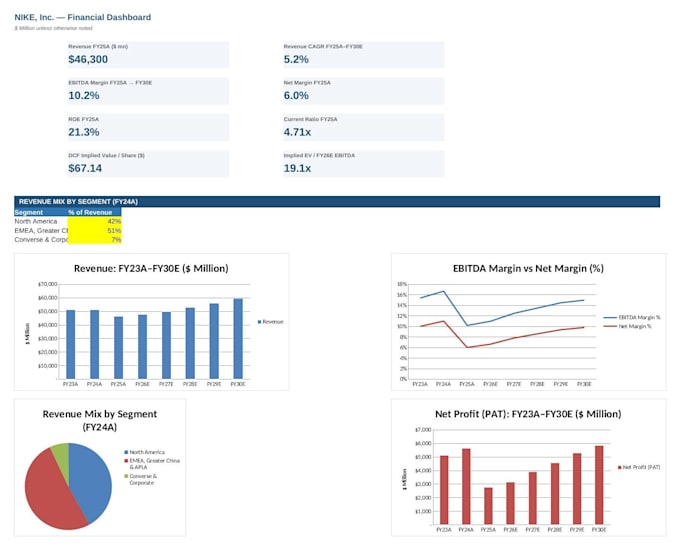The image size is (680, 549).
Task: Click the FY28E axis label in Revenue chart
Action: [190, 384]
